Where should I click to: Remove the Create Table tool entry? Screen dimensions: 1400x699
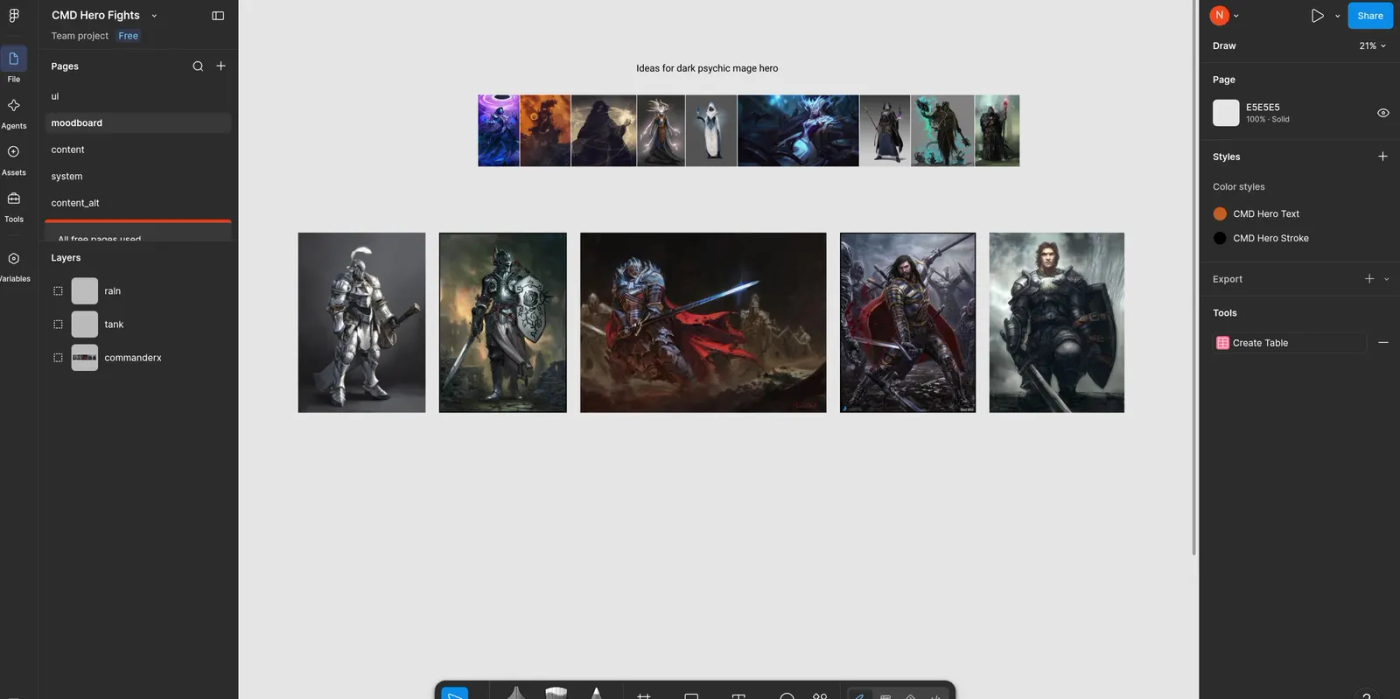click(x=1383, y=343)
